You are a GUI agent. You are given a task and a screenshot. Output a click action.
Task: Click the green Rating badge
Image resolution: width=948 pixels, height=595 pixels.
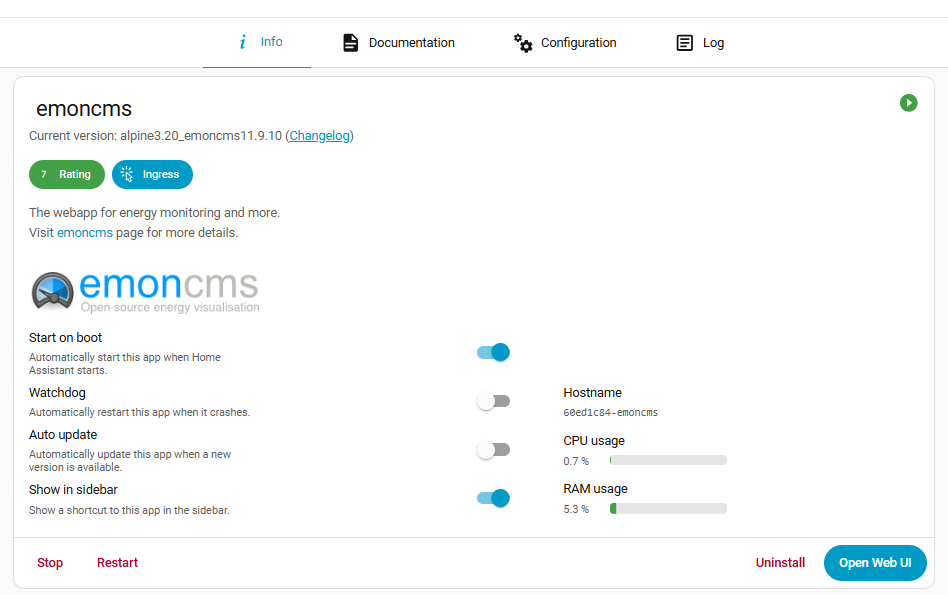coord(66,174)
